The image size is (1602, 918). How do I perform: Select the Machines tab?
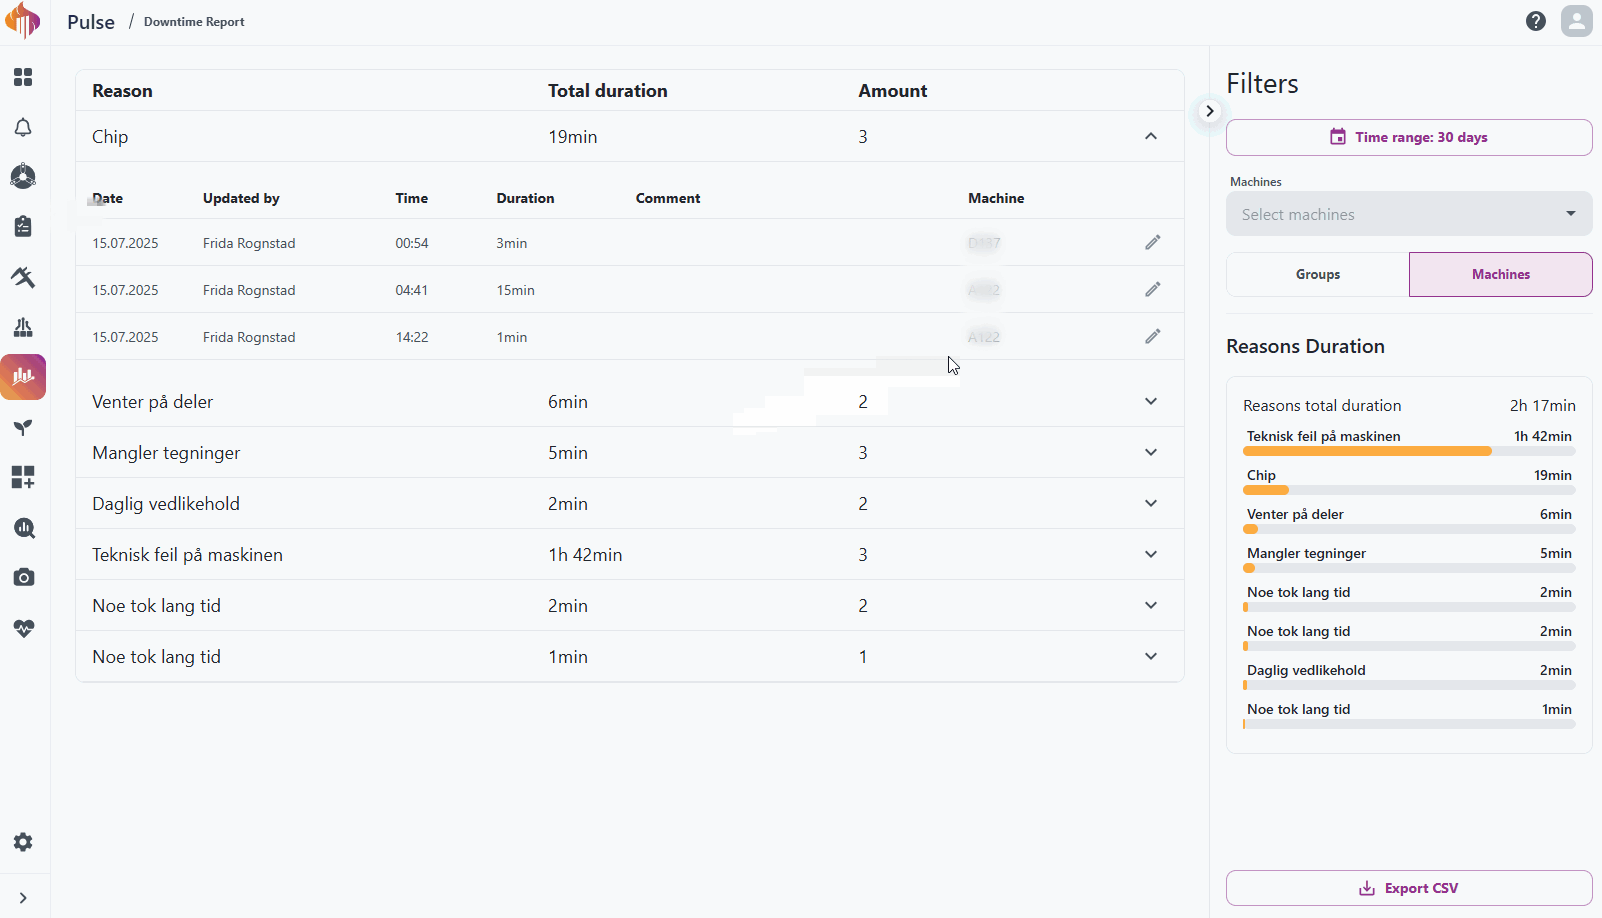pos(1500,275)
